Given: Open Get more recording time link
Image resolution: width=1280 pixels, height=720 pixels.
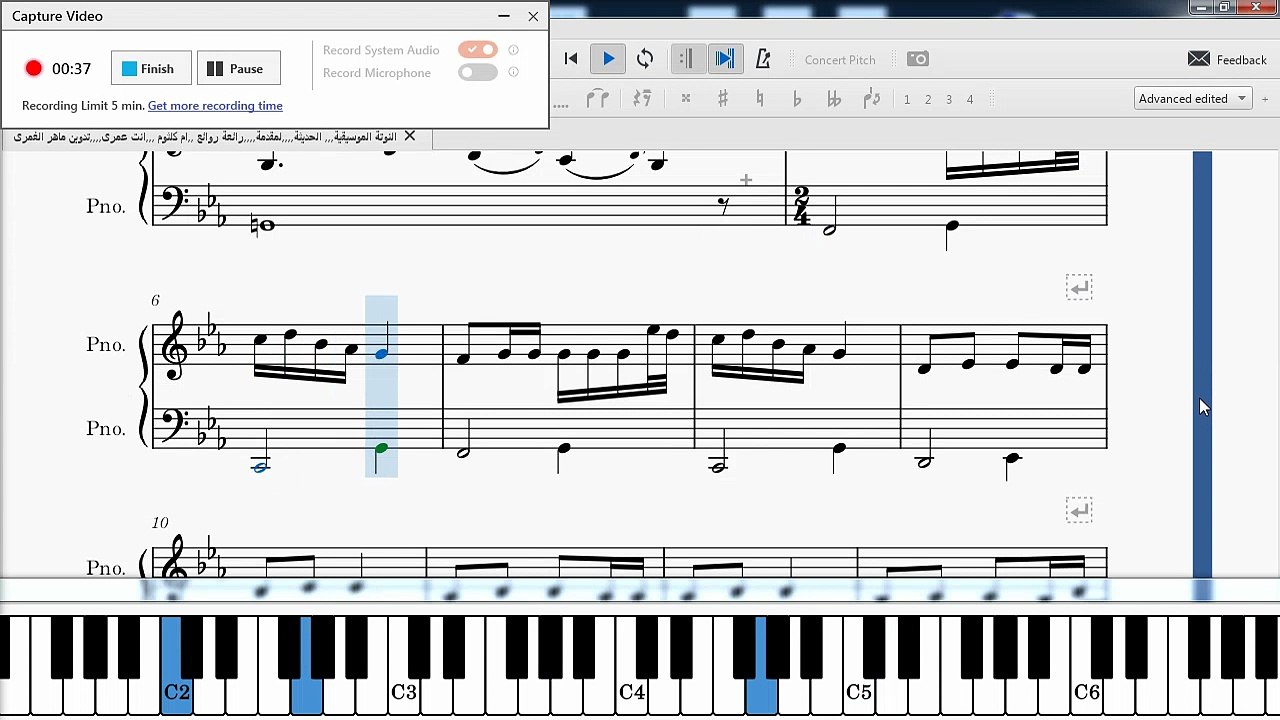Looking at the screenshot, I should pyautogui.click(x=215, y=106).
